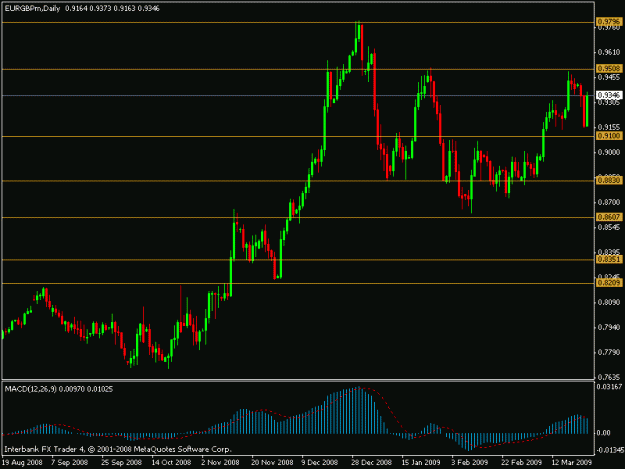Screen dimensions: 625x469
Task: Click the Interbank FX Trader 4 copyright text
Action: click(x=118, y=449)
